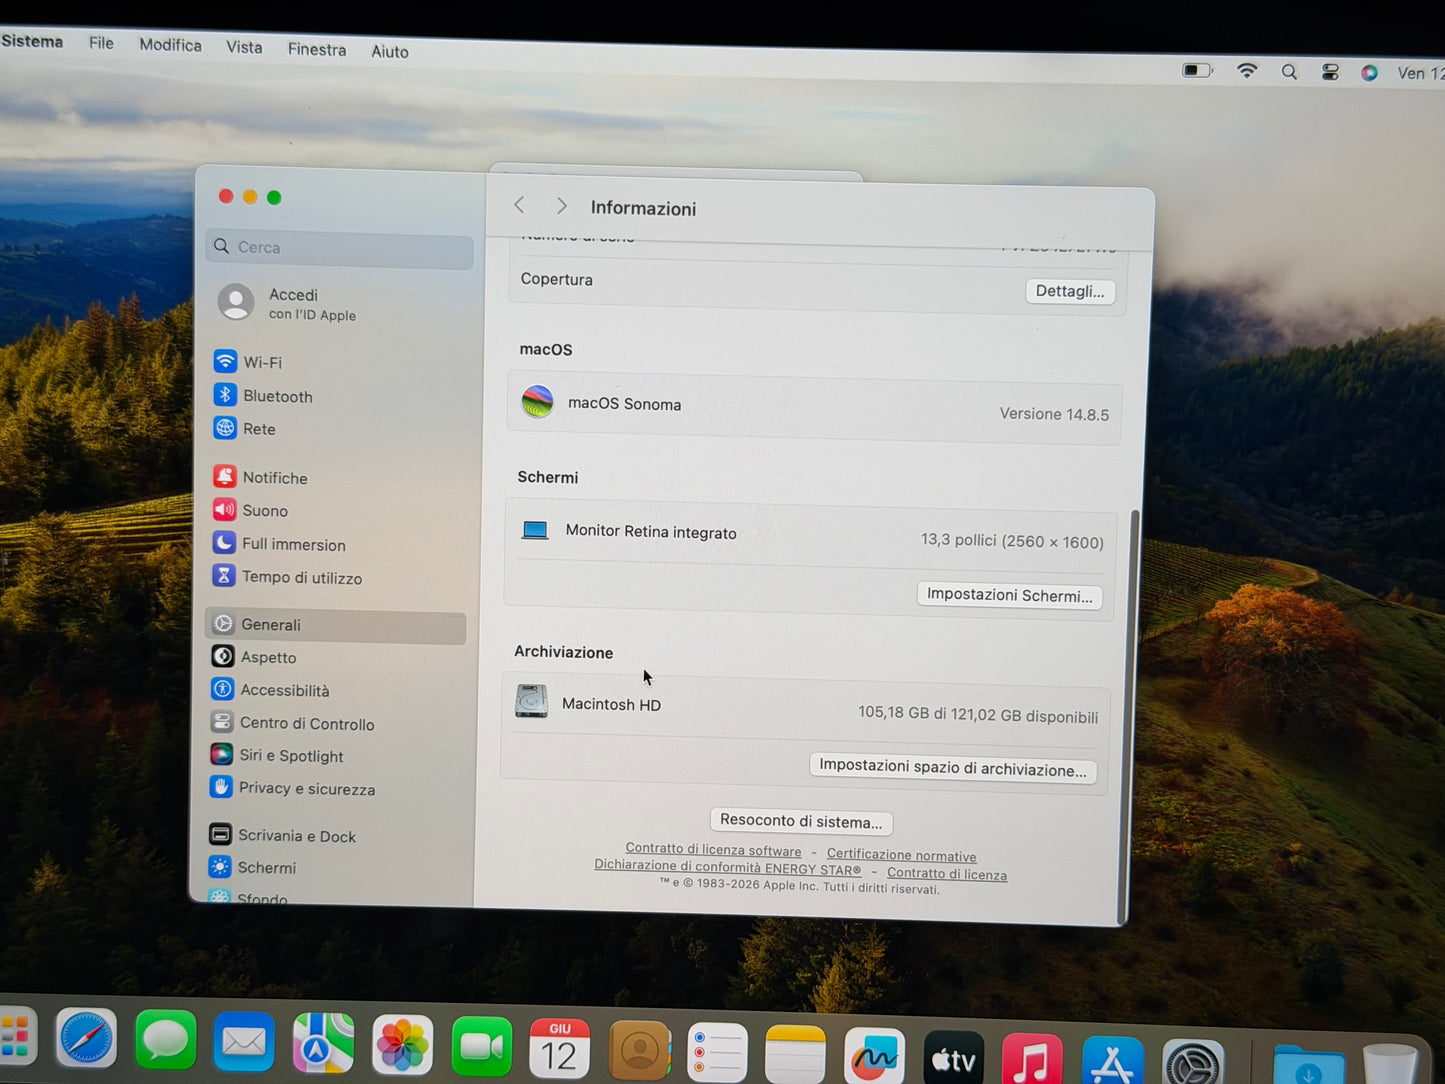Open the Modifica menu
The image size is (1445, 1084).
coord(170,45)
